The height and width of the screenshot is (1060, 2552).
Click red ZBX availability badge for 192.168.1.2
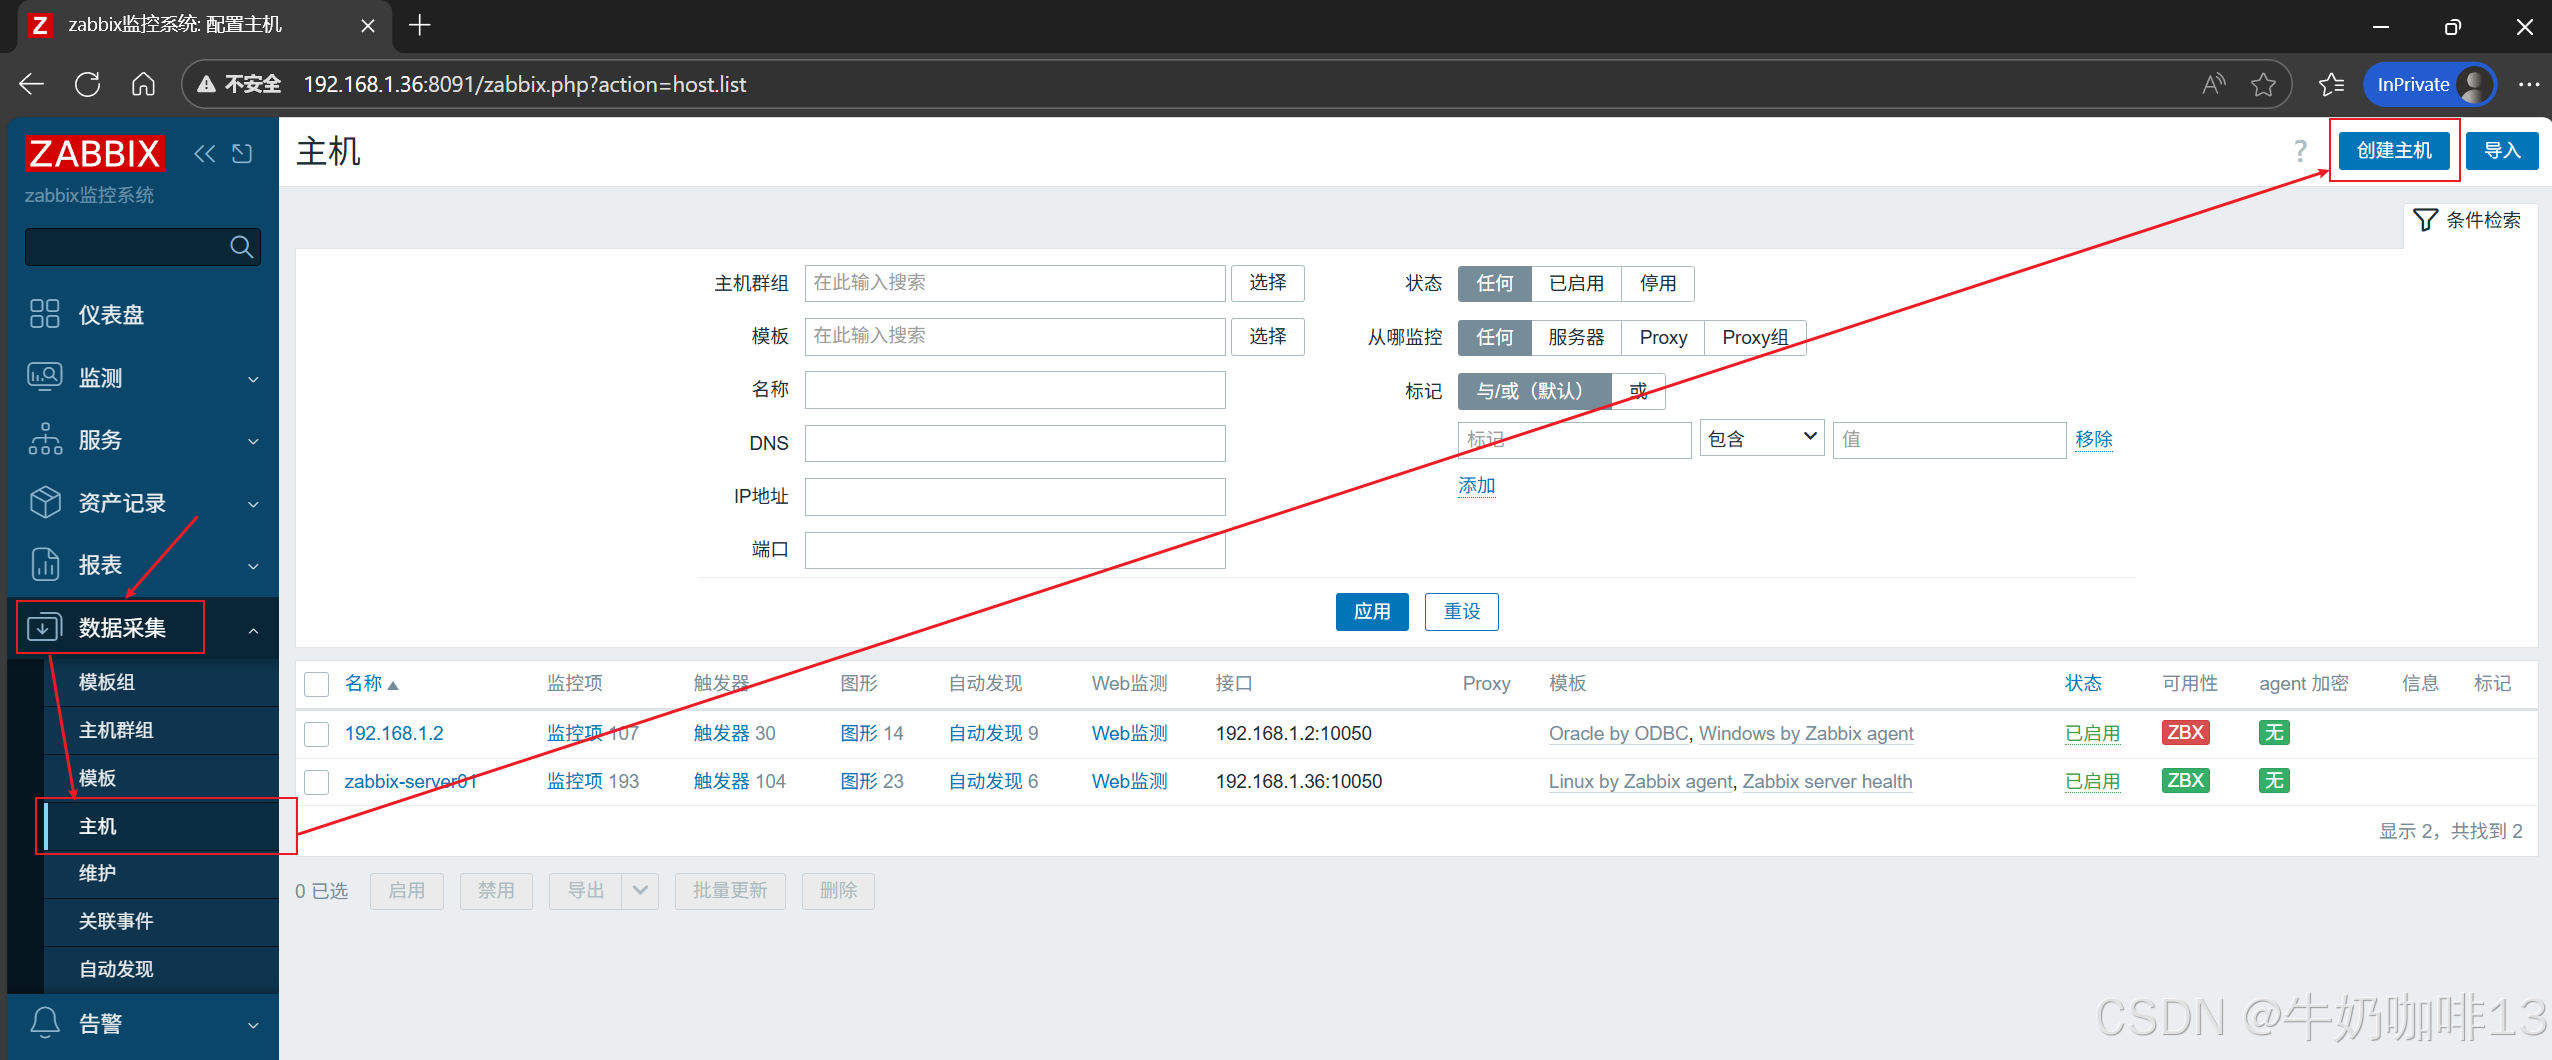point(2185,733)
